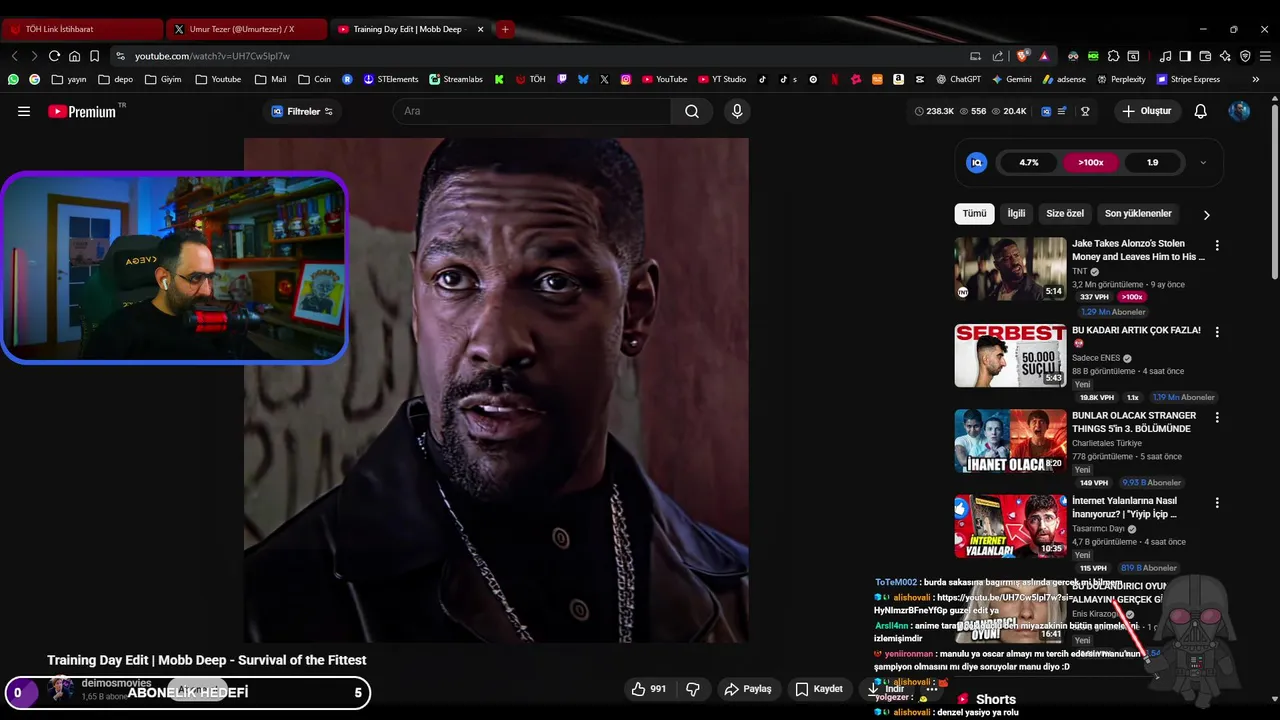Open the SERBEST 50.000 SUÇLU thumbnail
Image resolution: width=1280 pixels, height=720 pixels.
(1010, 355)
